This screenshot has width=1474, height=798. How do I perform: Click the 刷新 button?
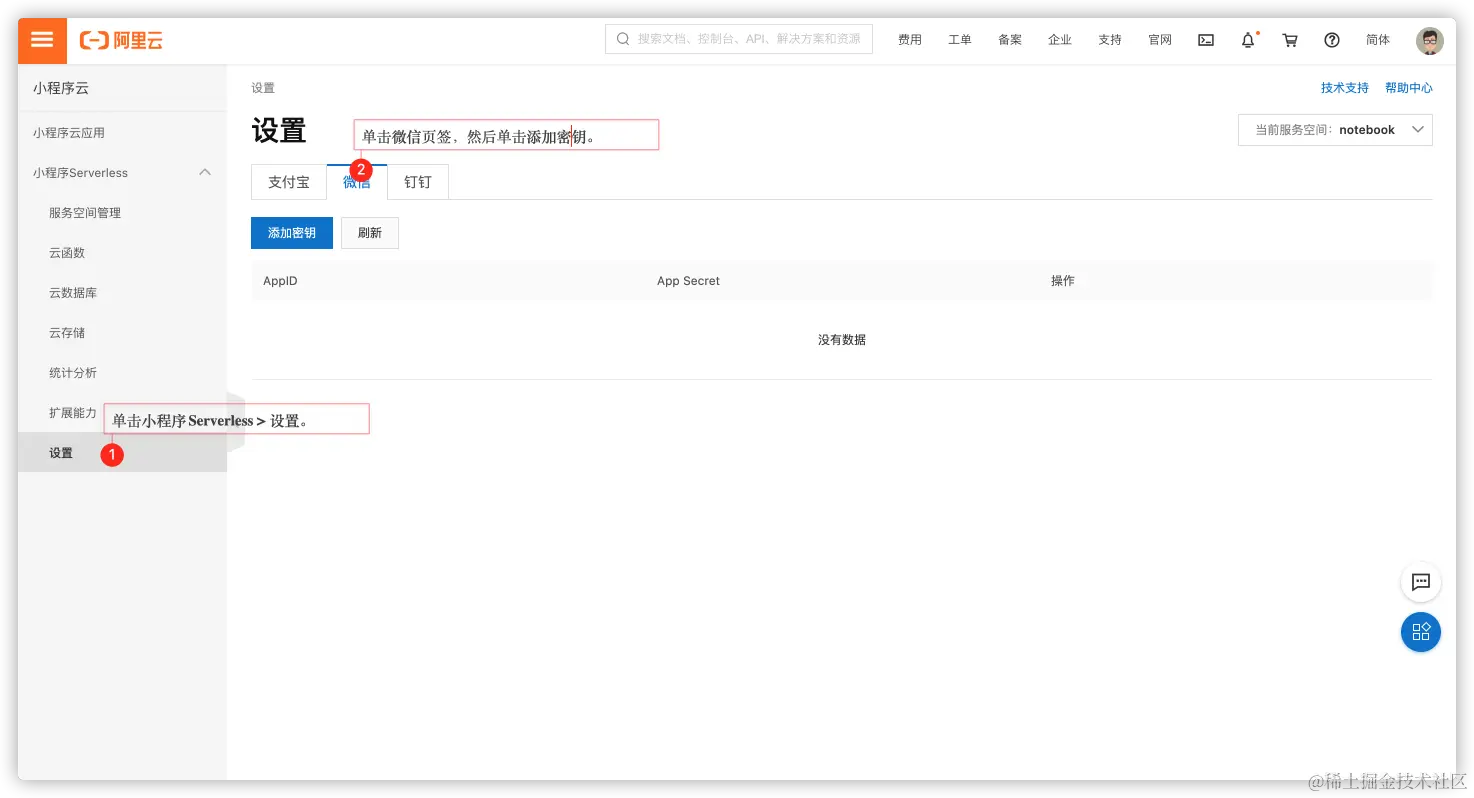(x=370, y=233)
